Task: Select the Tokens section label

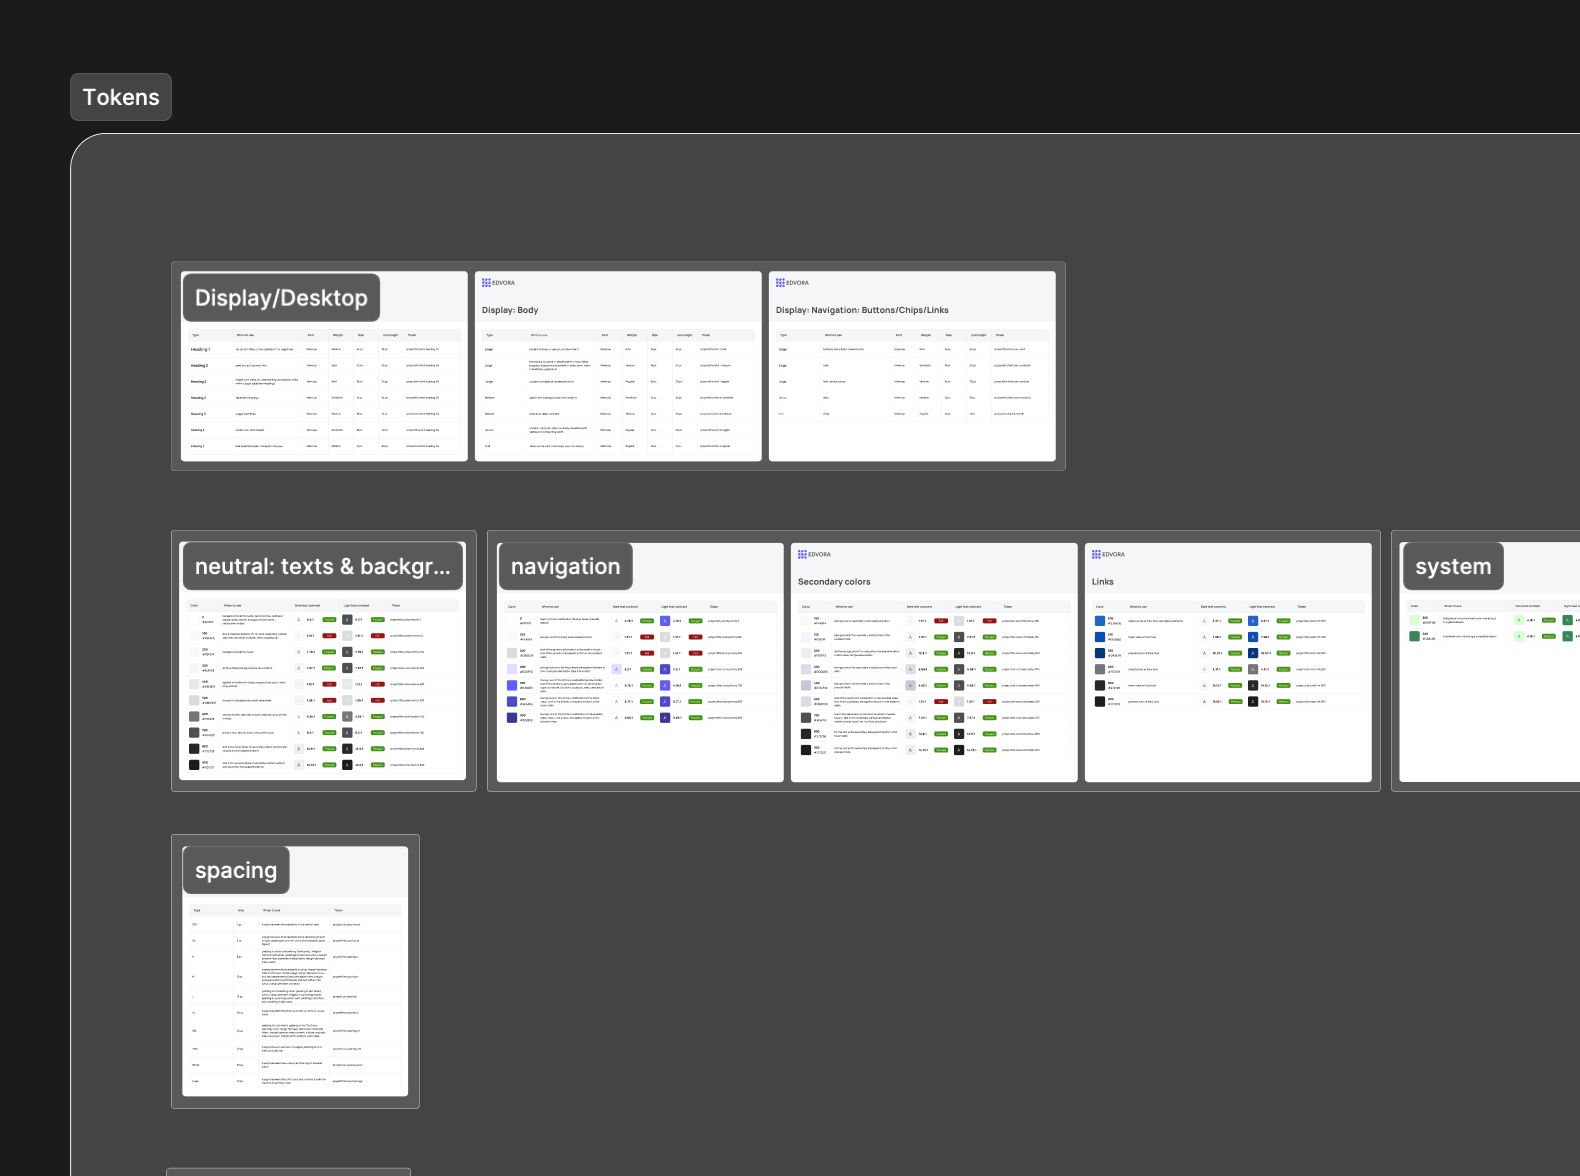Action: click(x=121, y=97)
